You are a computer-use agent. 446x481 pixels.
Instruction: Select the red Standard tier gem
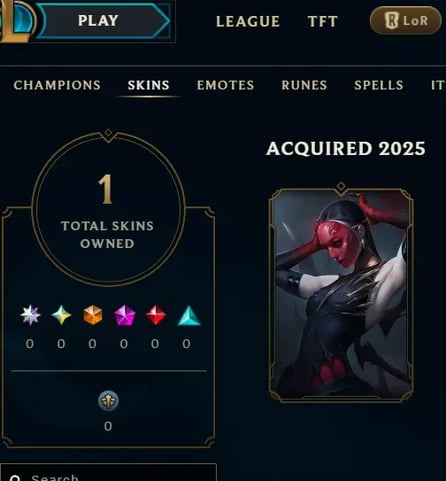click(x=156, y=315)
